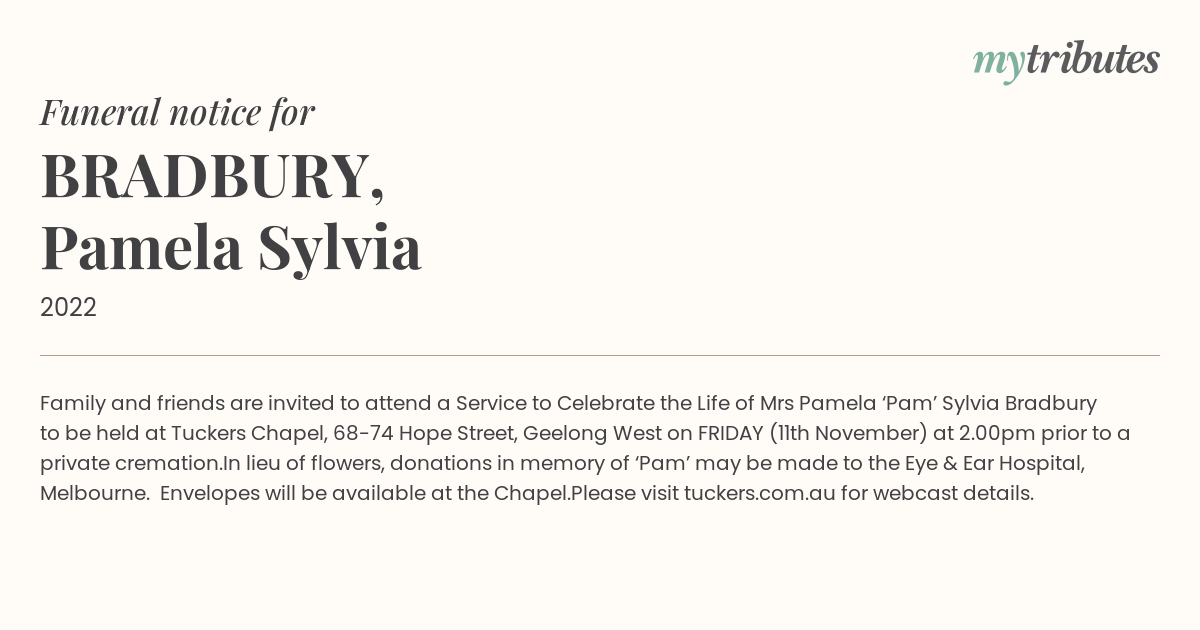Click 'private cremation' phrase
The width and height of the screenshot is (1200, 630).
click(129, 463)
